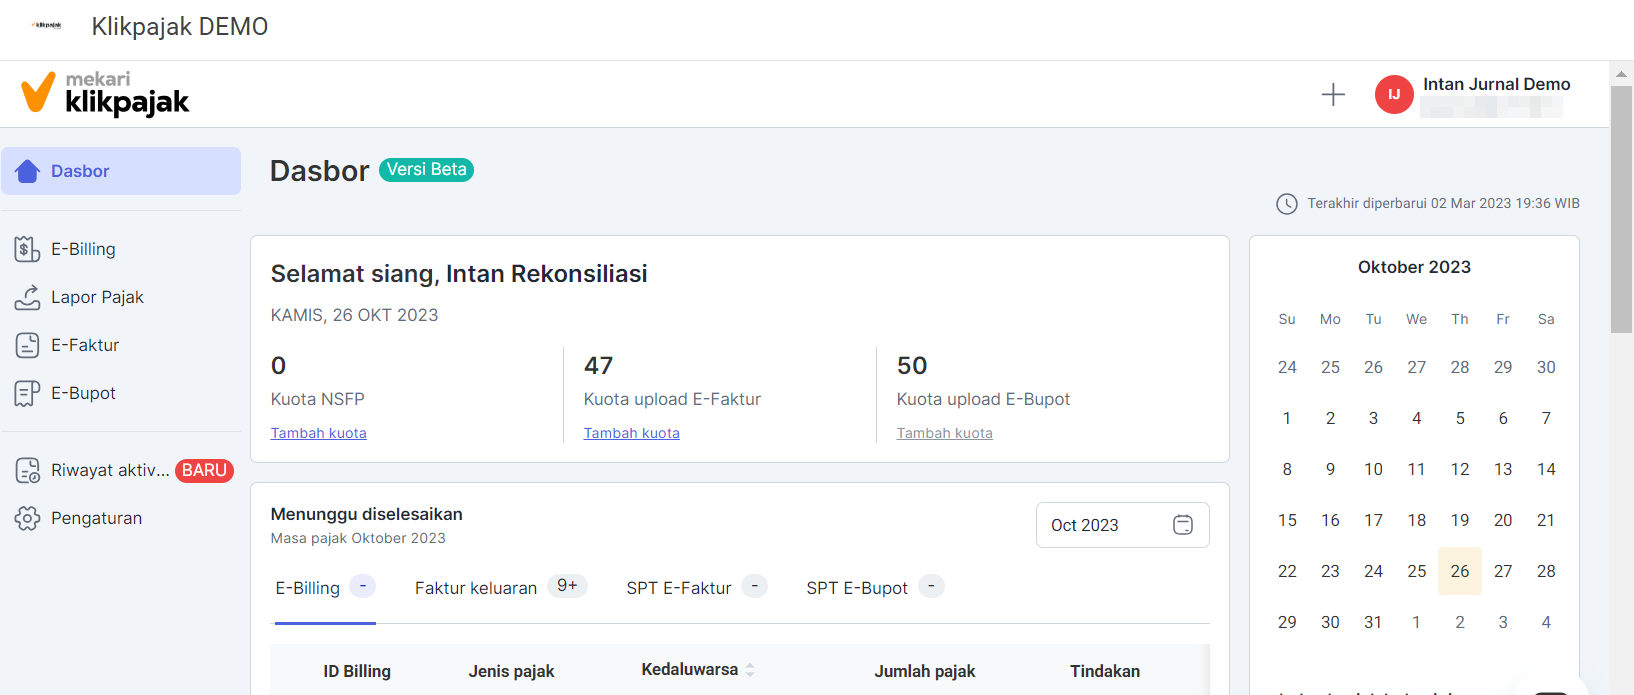
Task: Click the E-Bupot sidebar icon
Action: pos(27,393)
